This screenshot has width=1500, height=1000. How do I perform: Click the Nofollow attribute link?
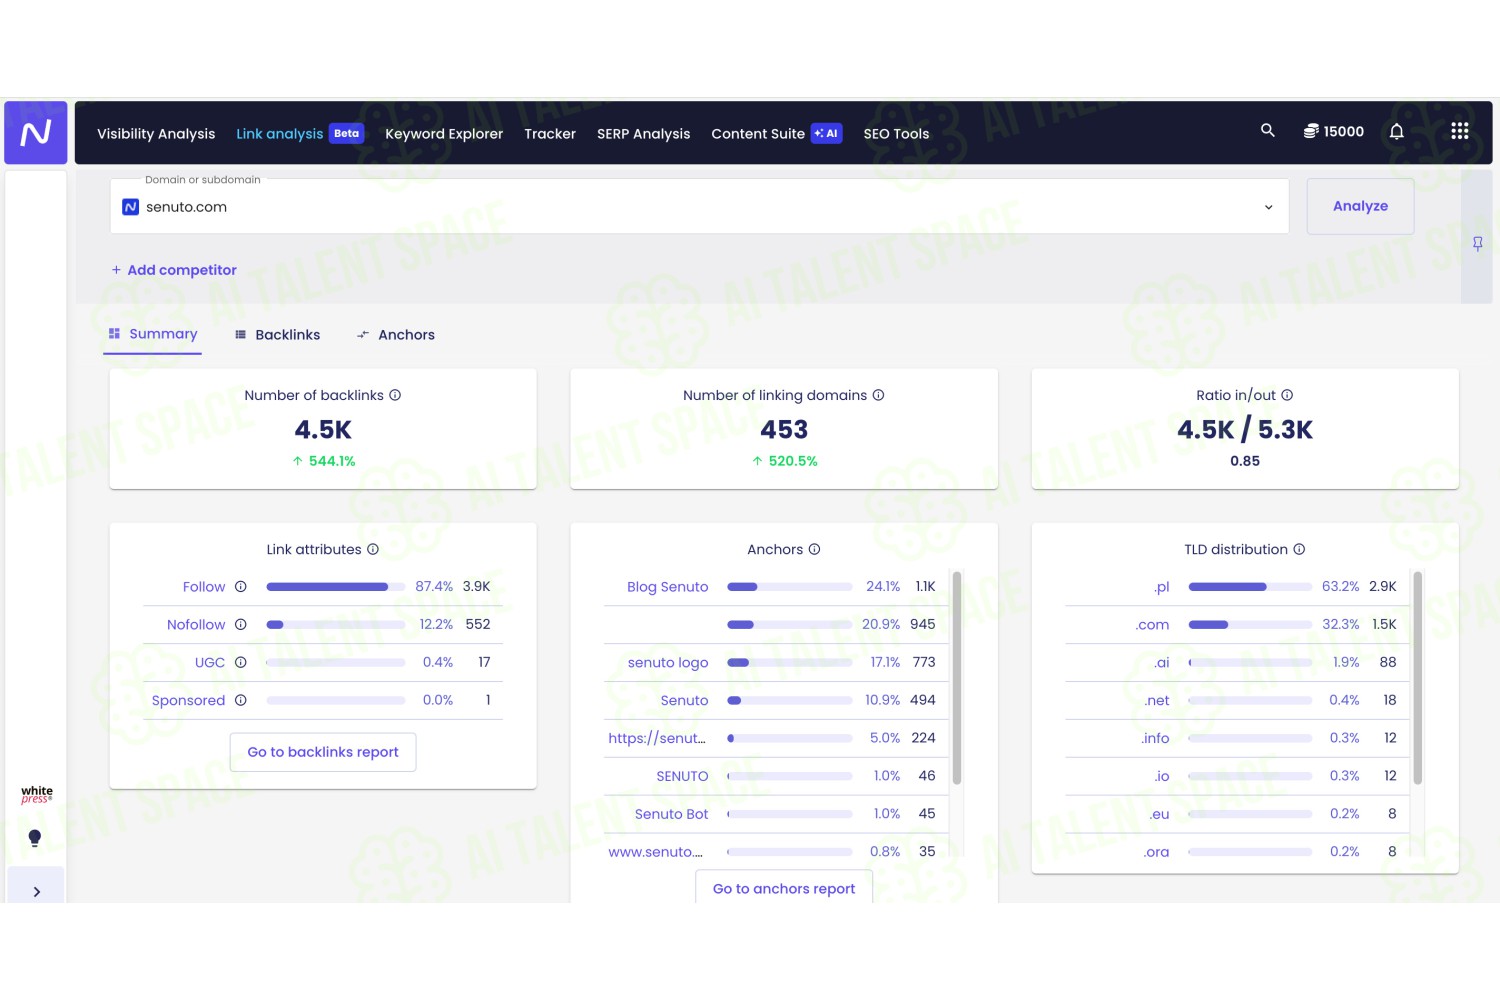pyautogui.click(x=196, y=625)
